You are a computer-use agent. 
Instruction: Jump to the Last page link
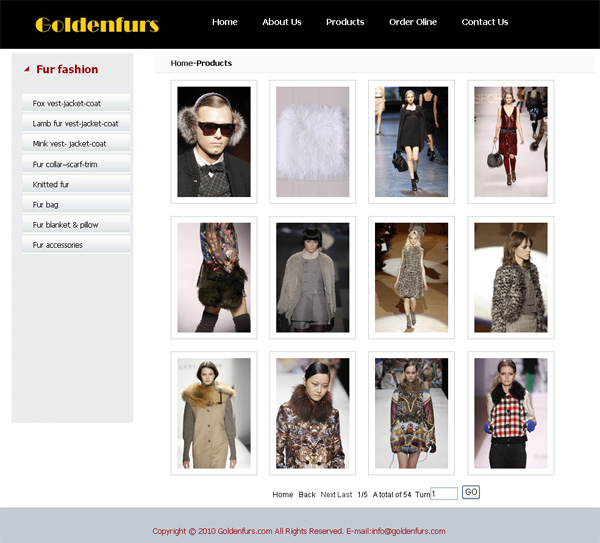pyautogui.click(x=345, y=494)
